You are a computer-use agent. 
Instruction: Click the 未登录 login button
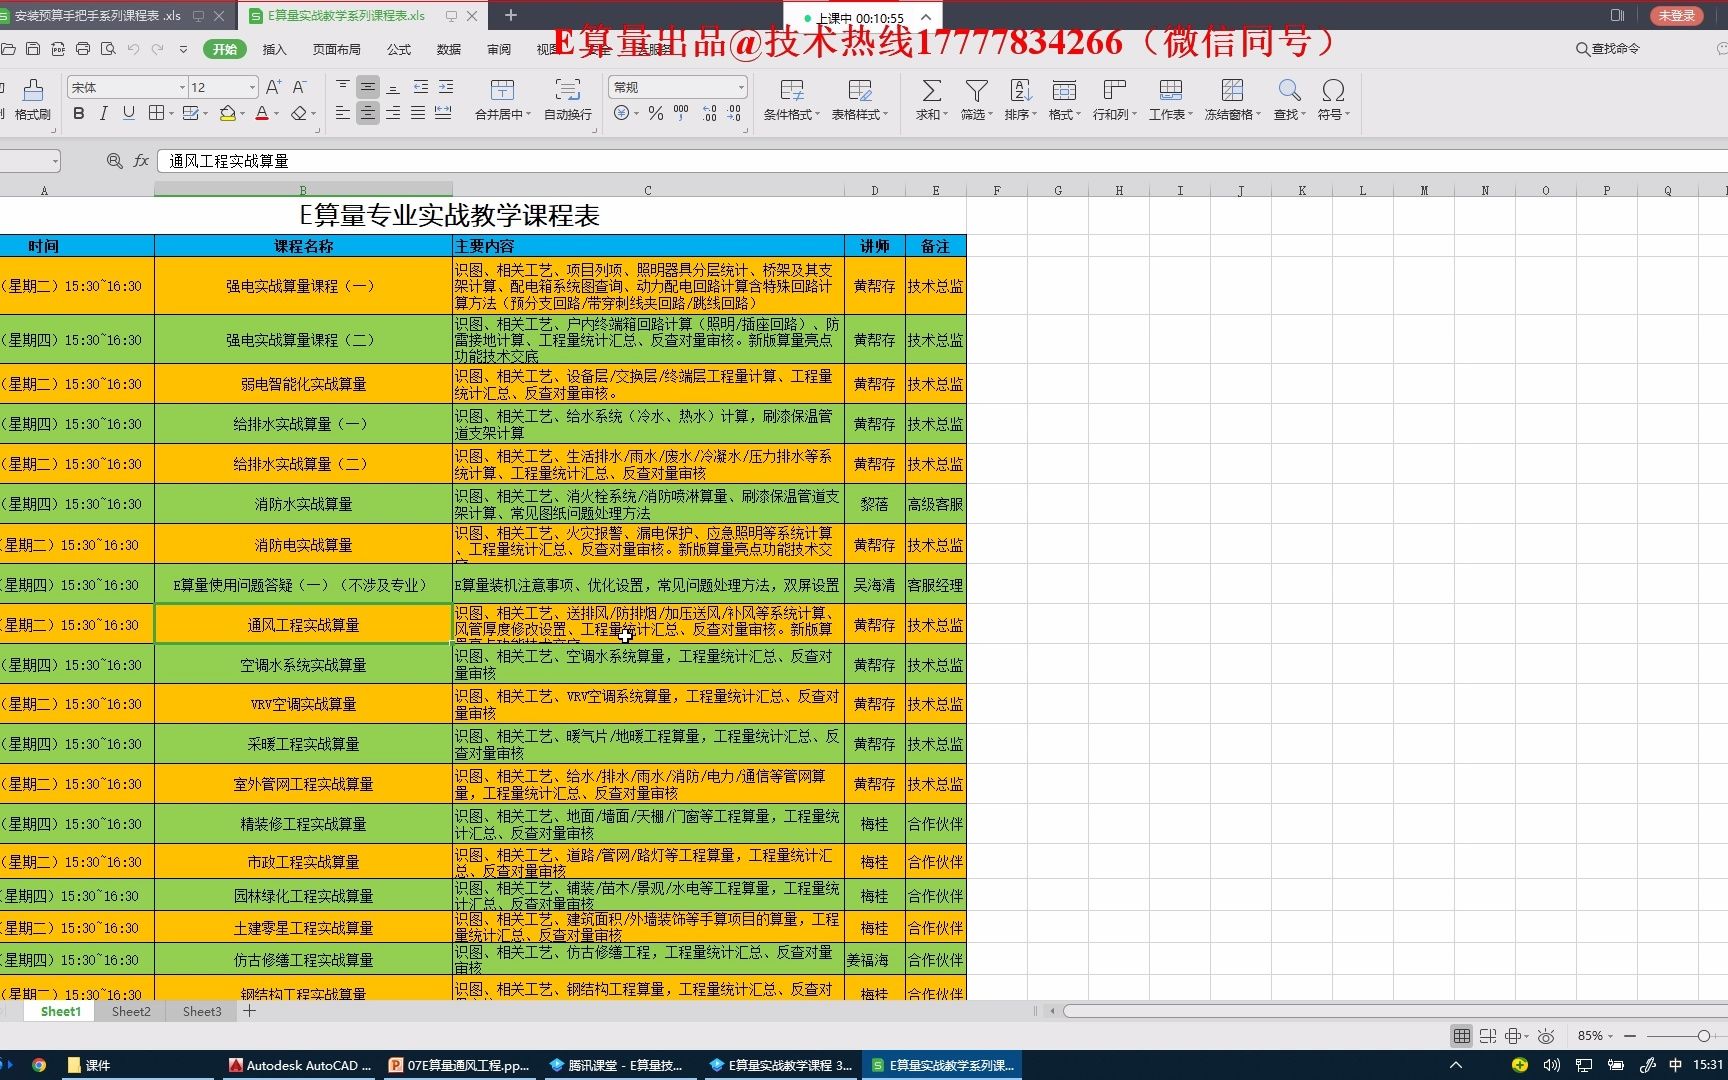click(1677, 15)
